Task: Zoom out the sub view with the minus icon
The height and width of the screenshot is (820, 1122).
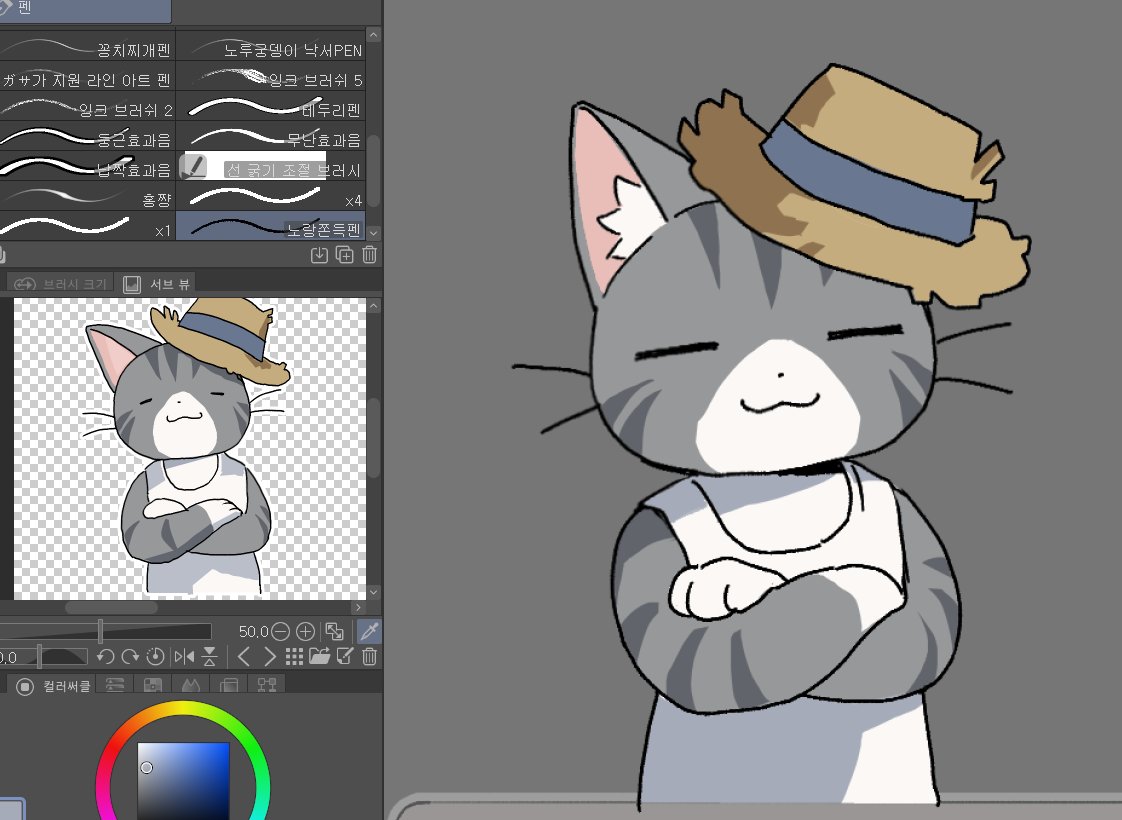Action: click(280, 631)
